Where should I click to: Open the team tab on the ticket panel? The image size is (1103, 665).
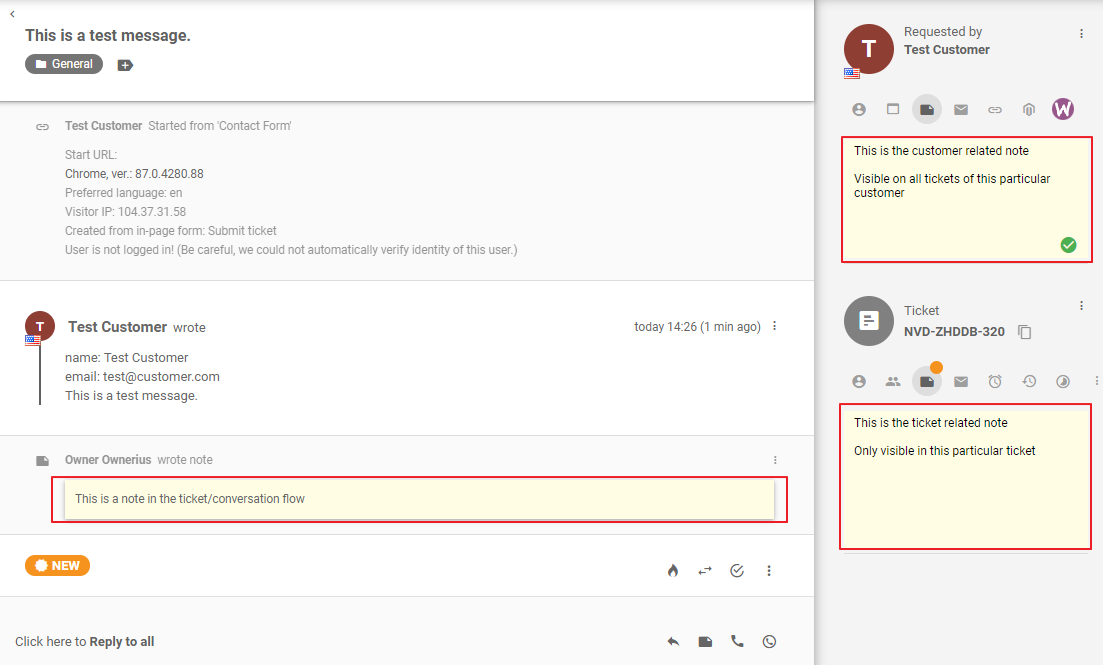pyautogui.click(x=892, y=381)
